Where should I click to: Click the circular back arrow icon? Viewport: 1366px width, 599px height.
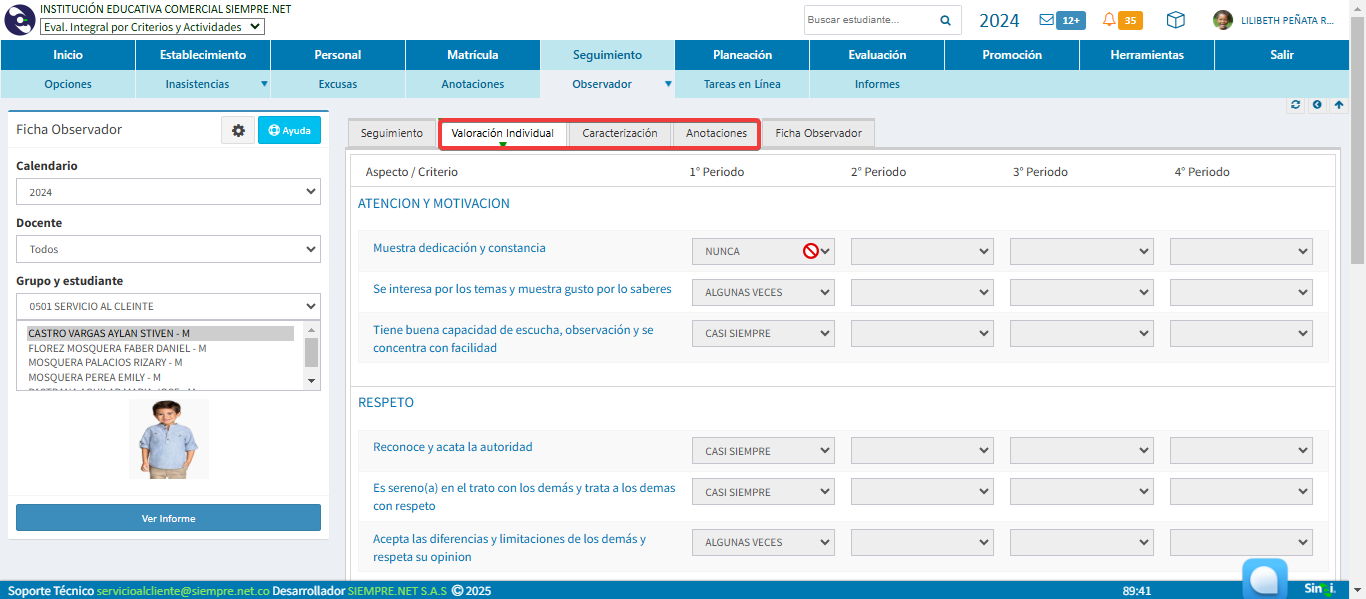pos(1317,104)
